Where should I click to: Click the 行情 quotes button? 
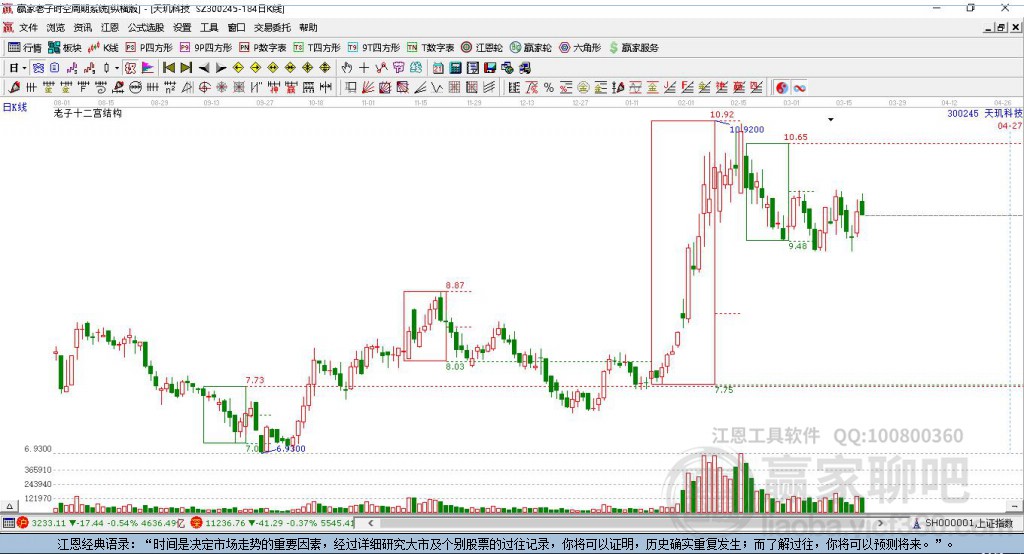pyautogui.click(x=25, y=48)
